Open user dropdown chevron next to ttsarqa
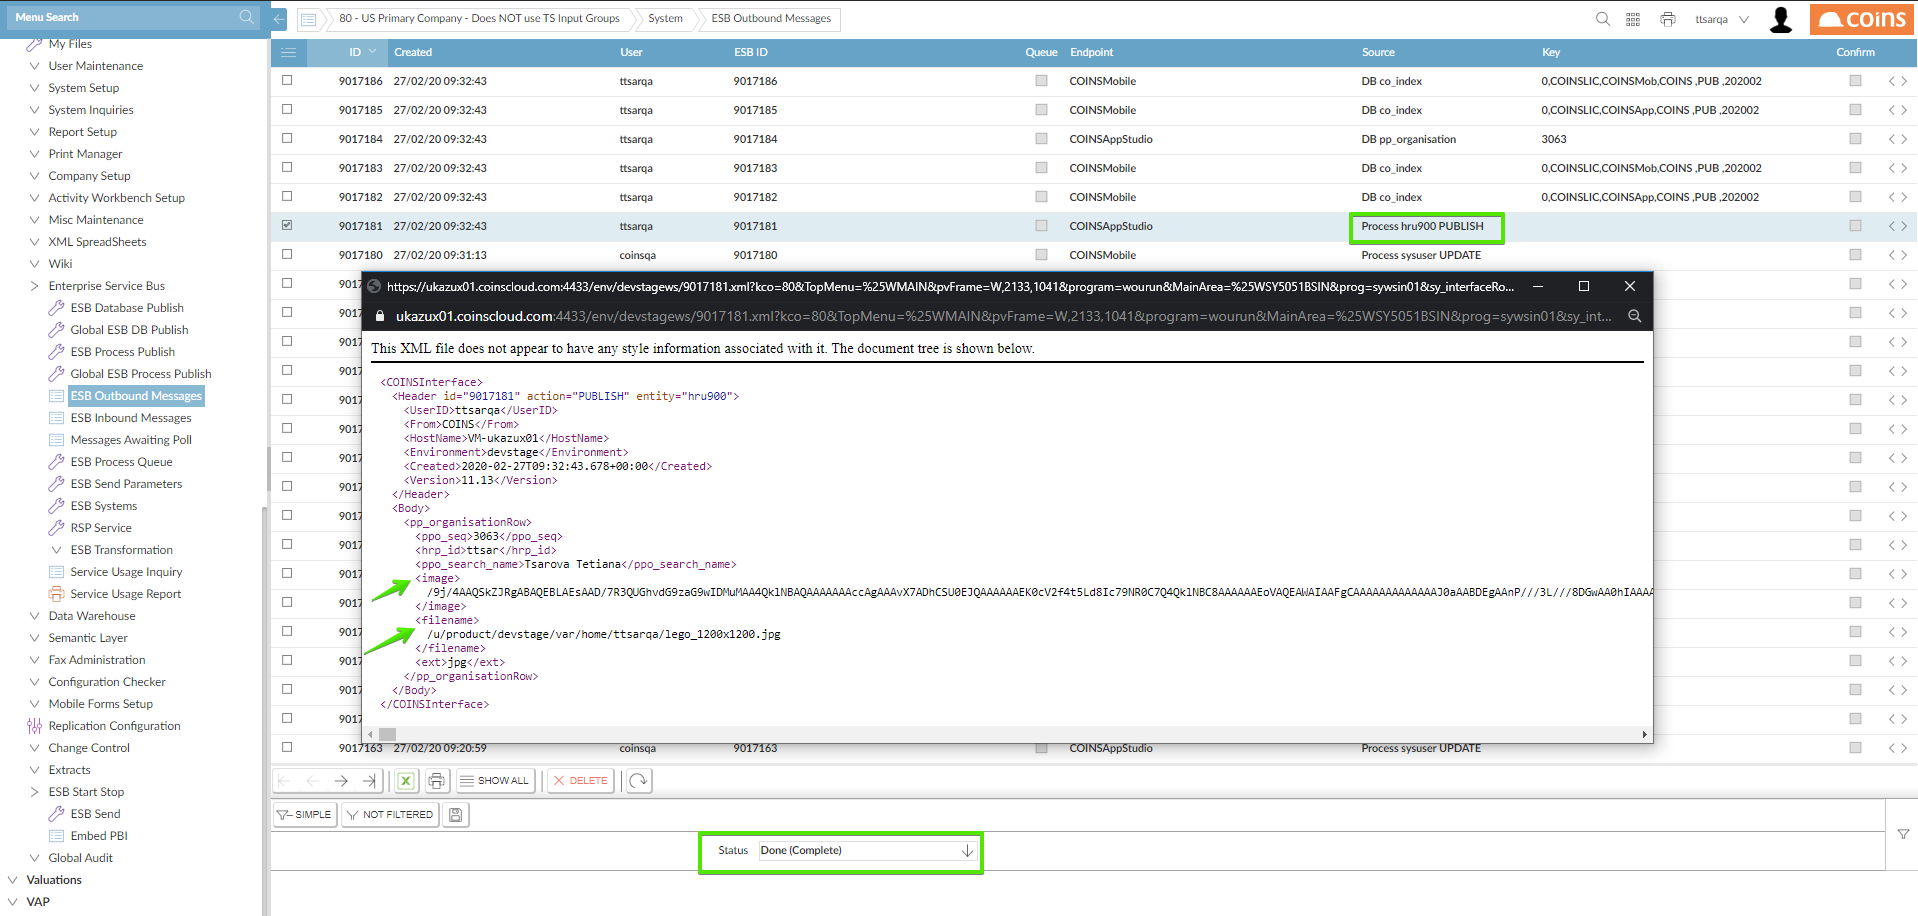1918x916 pixels. click(x=1744, y=19)
